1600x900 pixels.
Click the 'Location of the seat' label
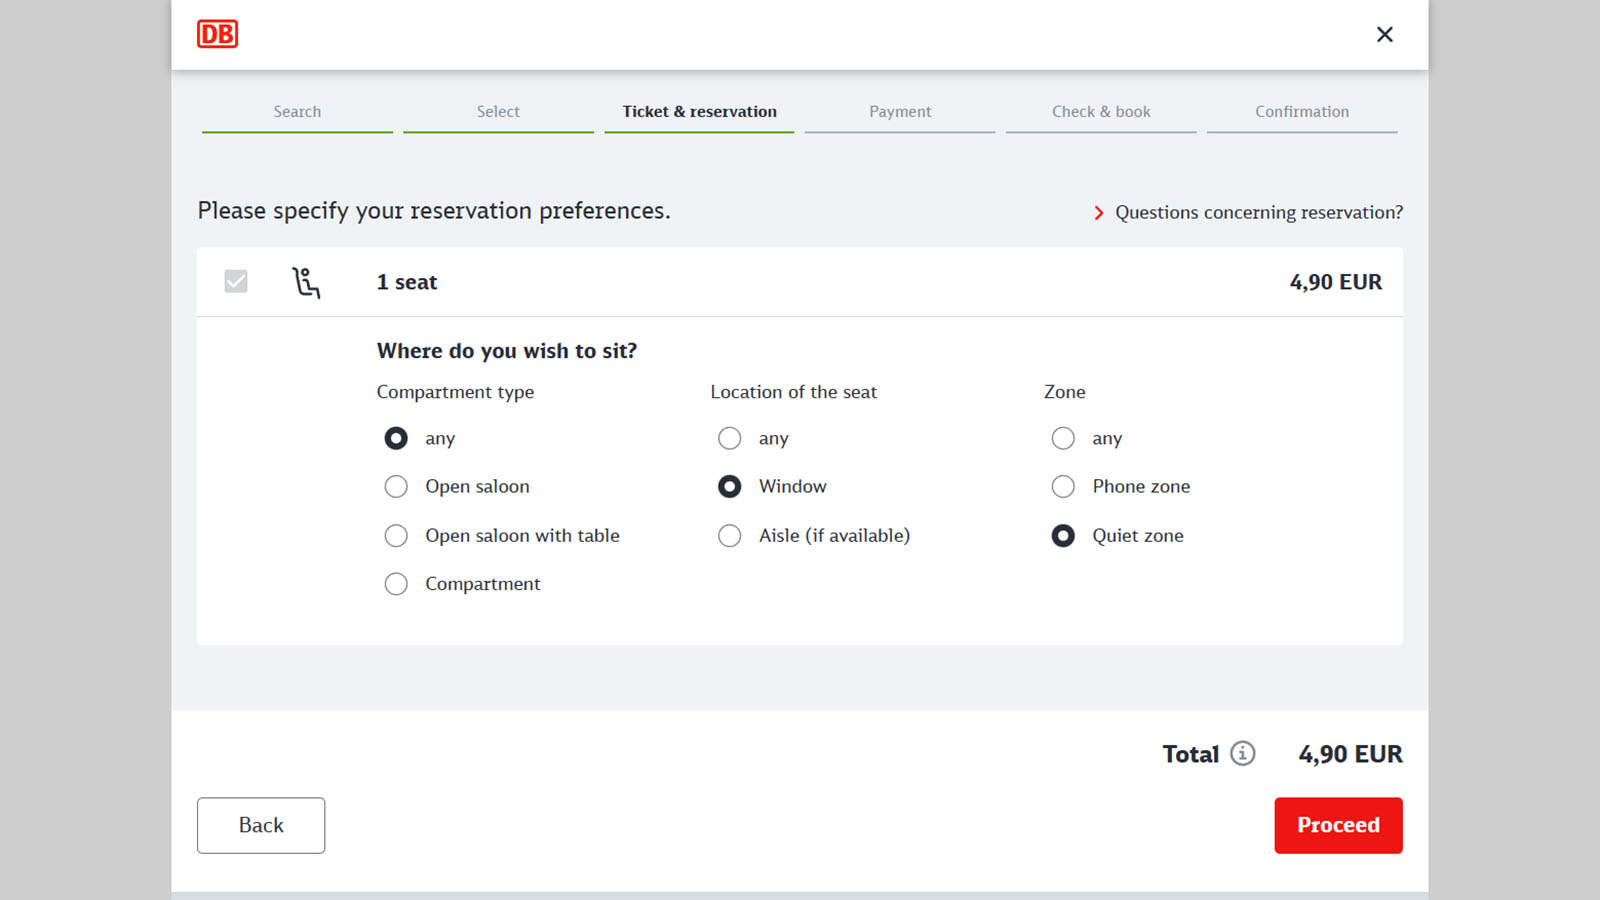(793, 392)
